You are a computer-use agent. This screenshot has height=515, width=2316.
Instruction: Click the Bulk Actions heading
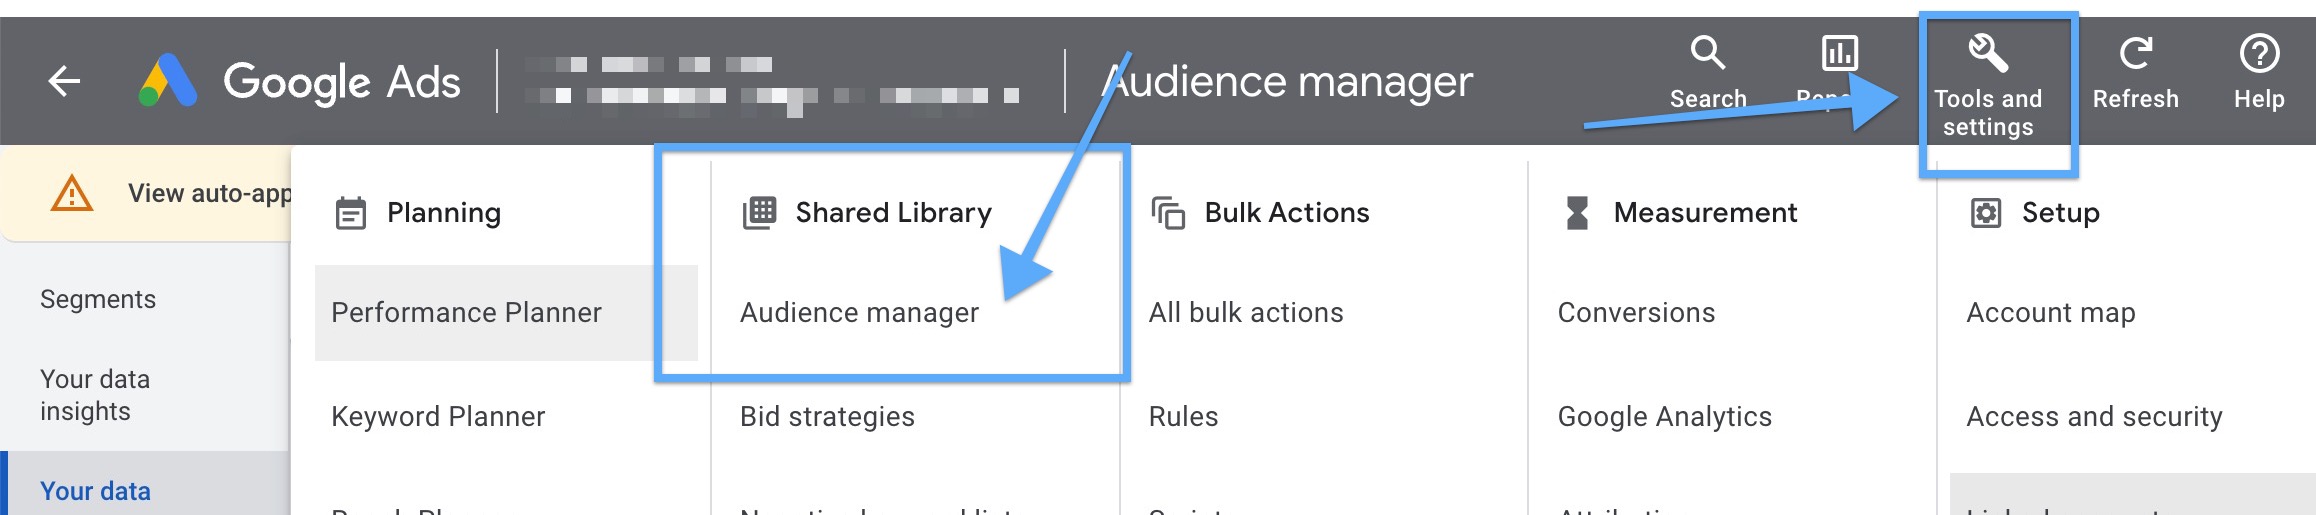coord(1287,213)
